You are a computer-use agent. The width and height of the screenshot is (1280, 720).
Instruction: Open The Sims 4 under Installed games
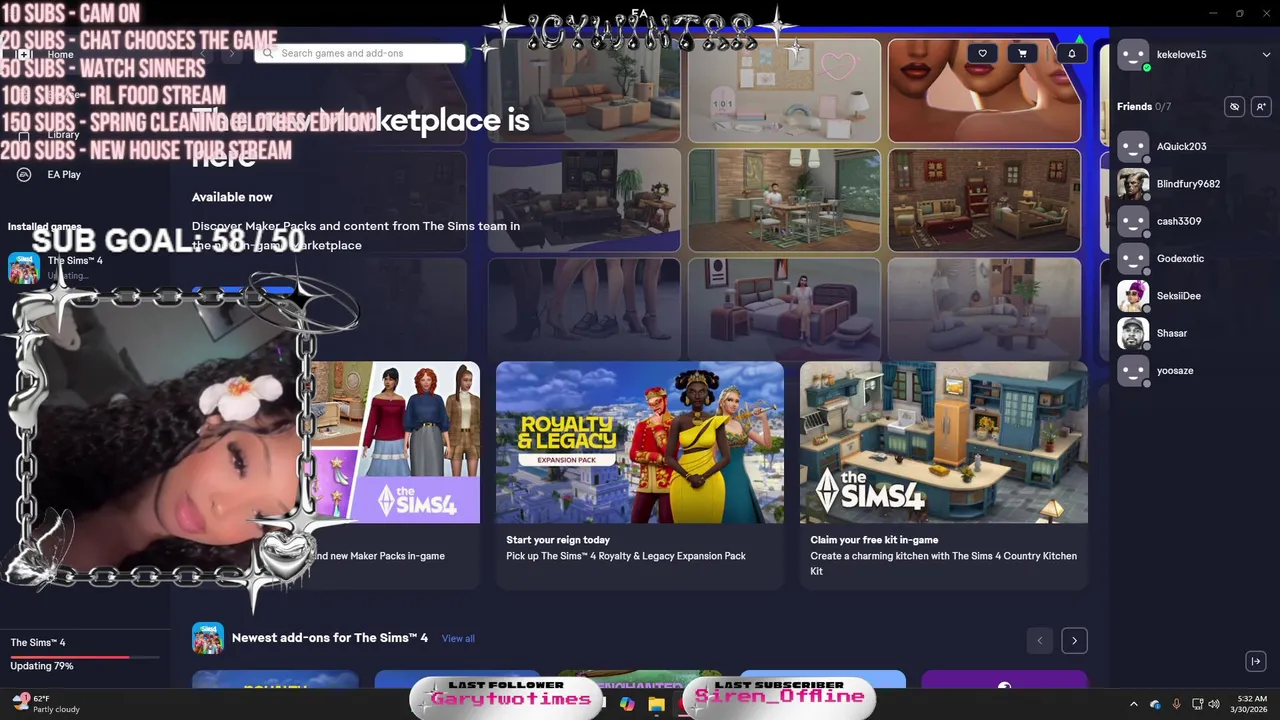[x=75, y=267]
